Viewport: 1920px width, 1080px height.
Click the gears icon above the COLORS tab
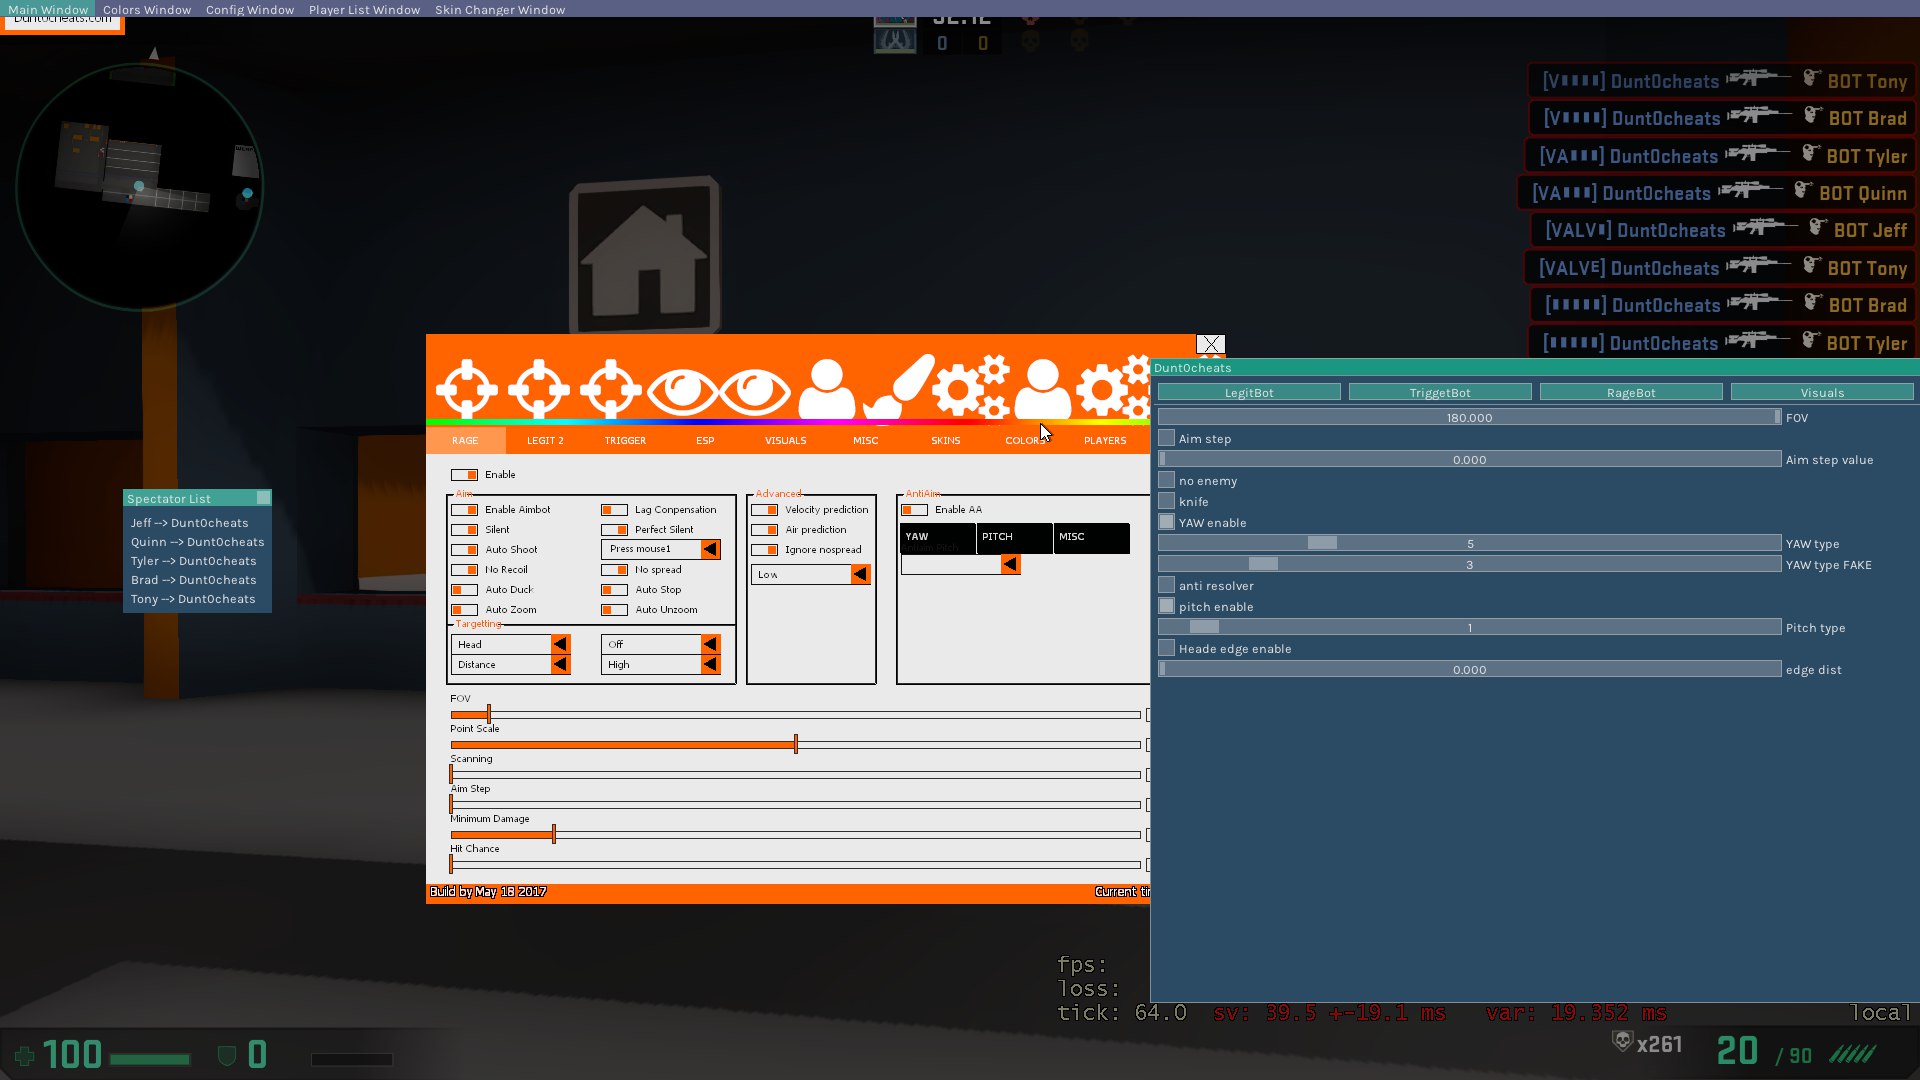click(972, 386)
